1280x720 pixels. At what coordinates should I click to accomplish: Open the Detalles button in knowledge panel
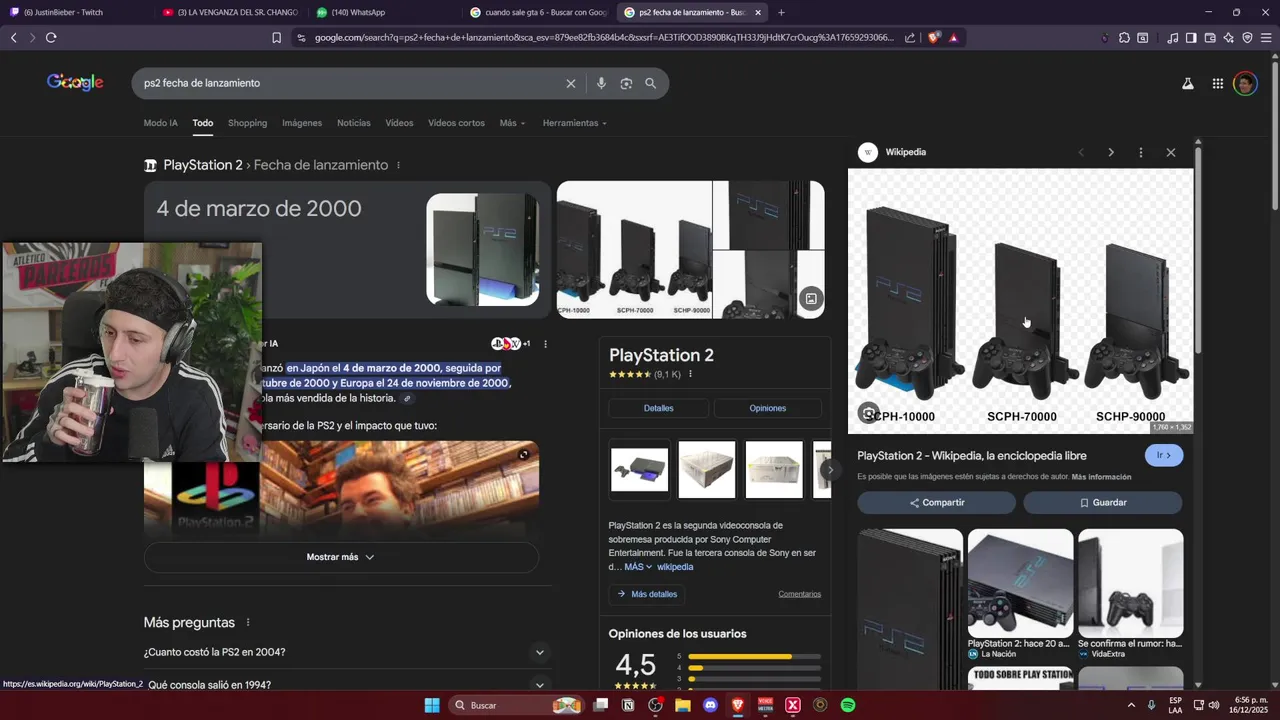coord(659,408)
